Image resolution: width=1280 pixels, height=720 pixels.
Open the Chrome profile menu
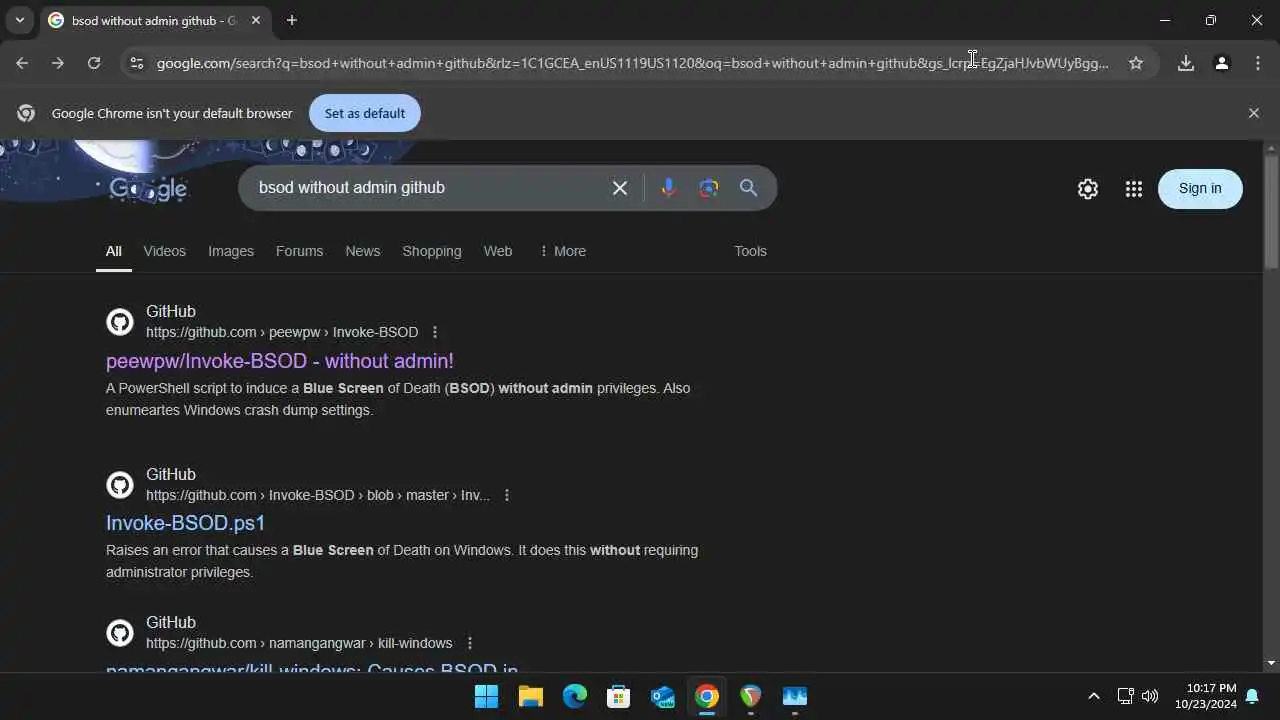click(x=1222, y=63)
